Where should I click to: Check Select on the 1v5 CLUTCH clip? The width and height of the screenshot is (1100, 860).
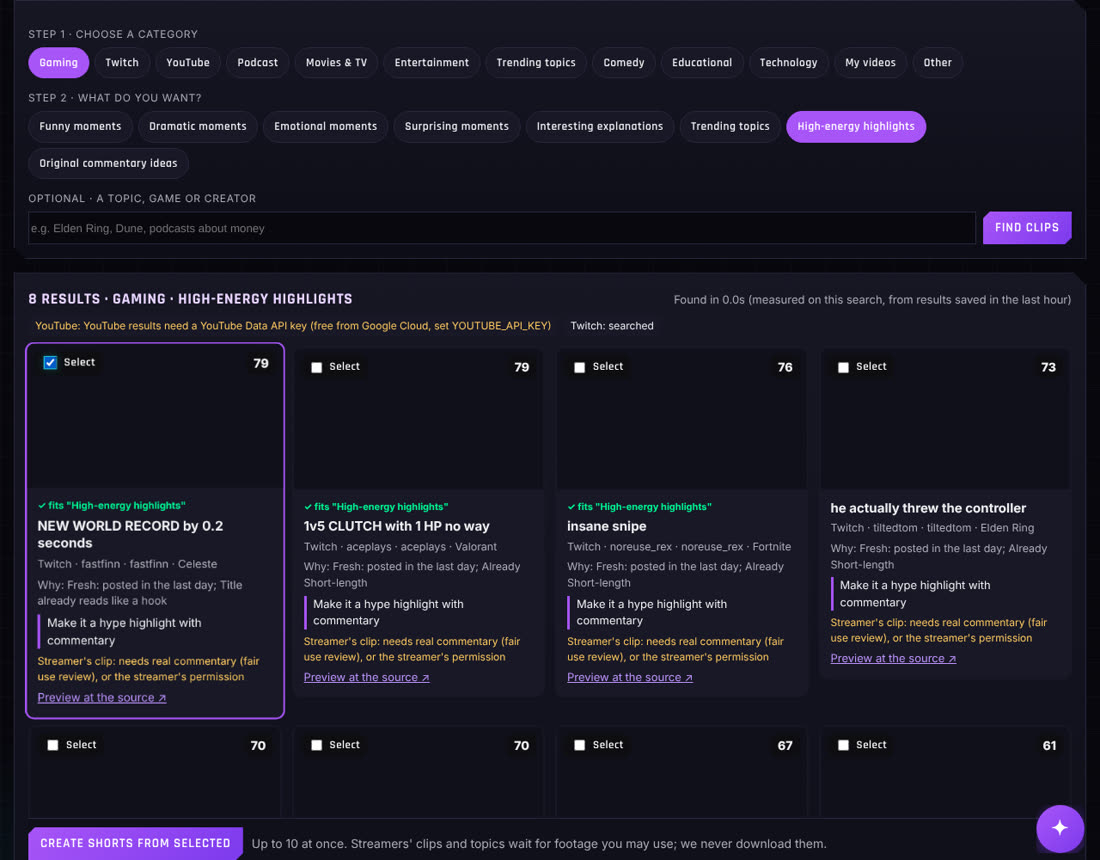(316, 367)
